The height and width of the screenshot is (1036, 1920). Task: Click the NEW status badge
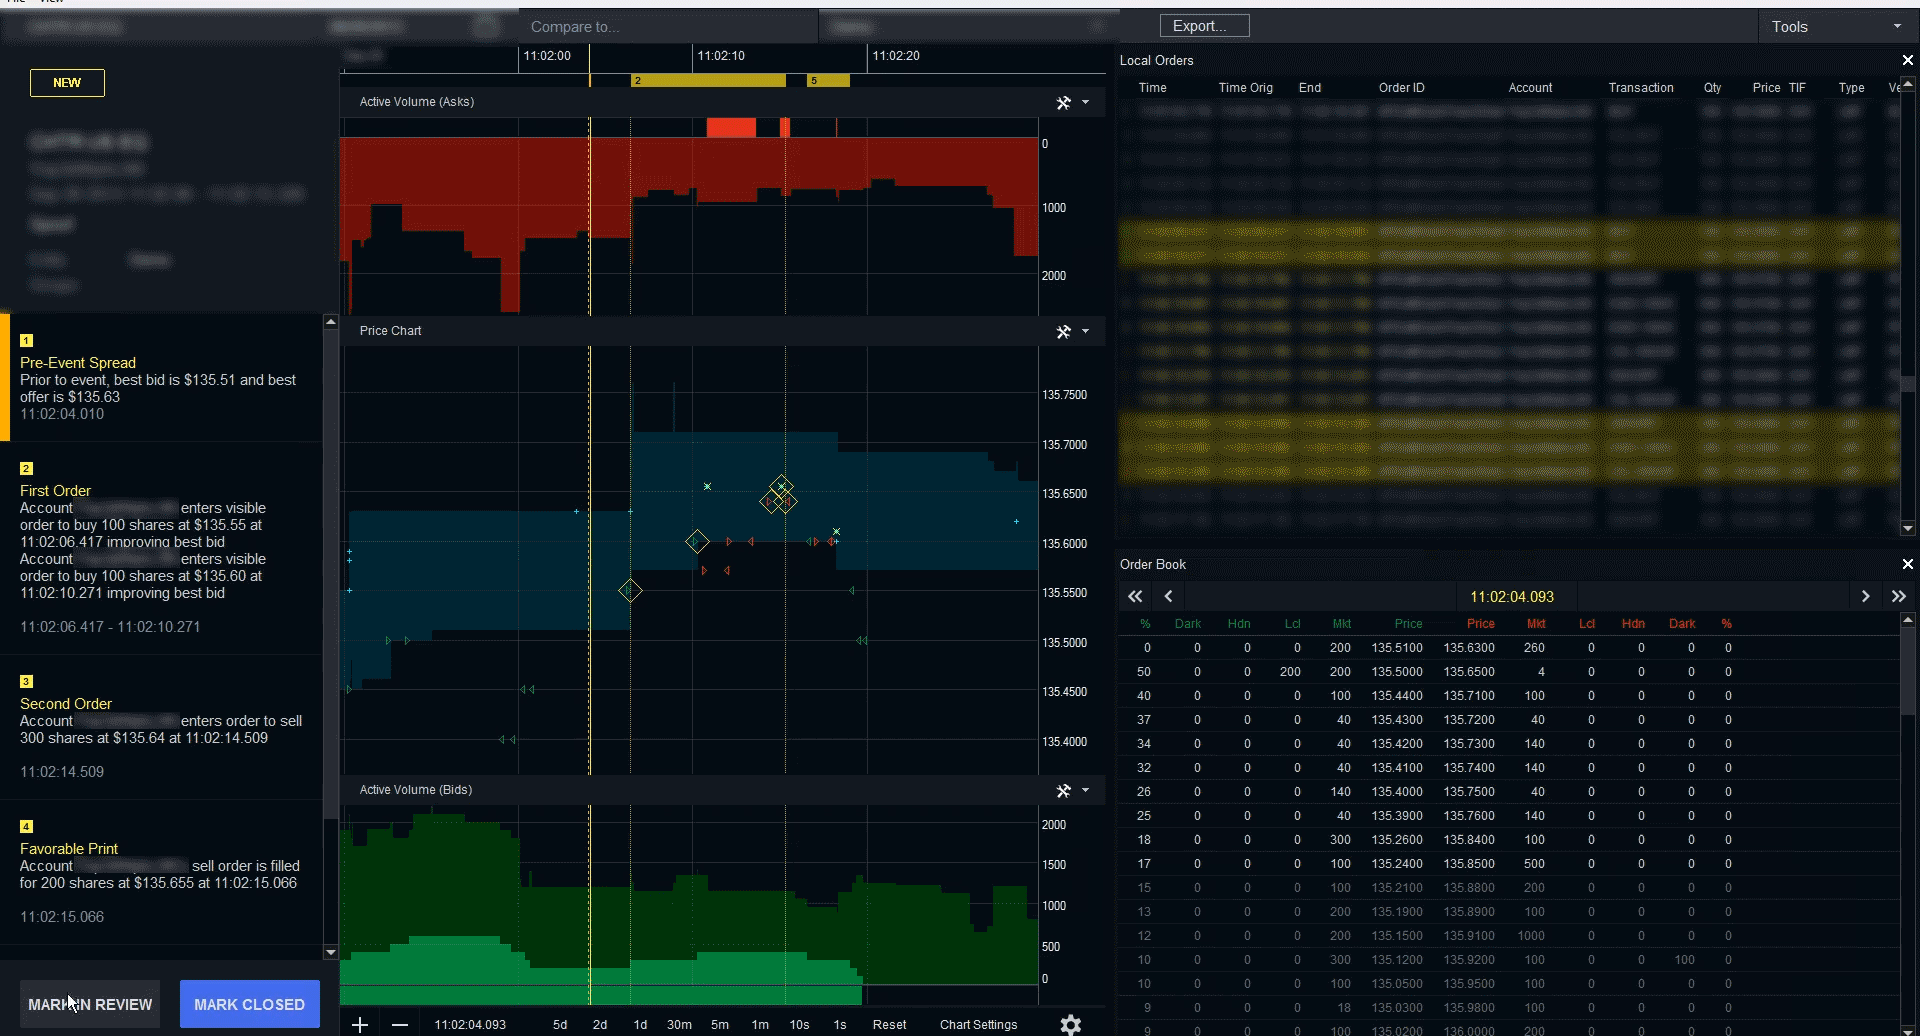pyautogui.click(x=67, y=83)
